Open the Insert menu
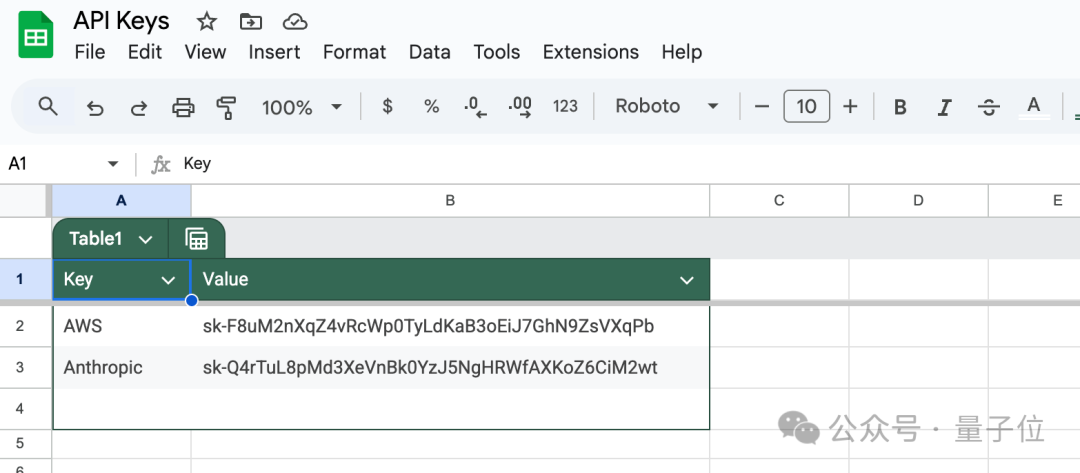1080x473 pixels. [274, 52]
